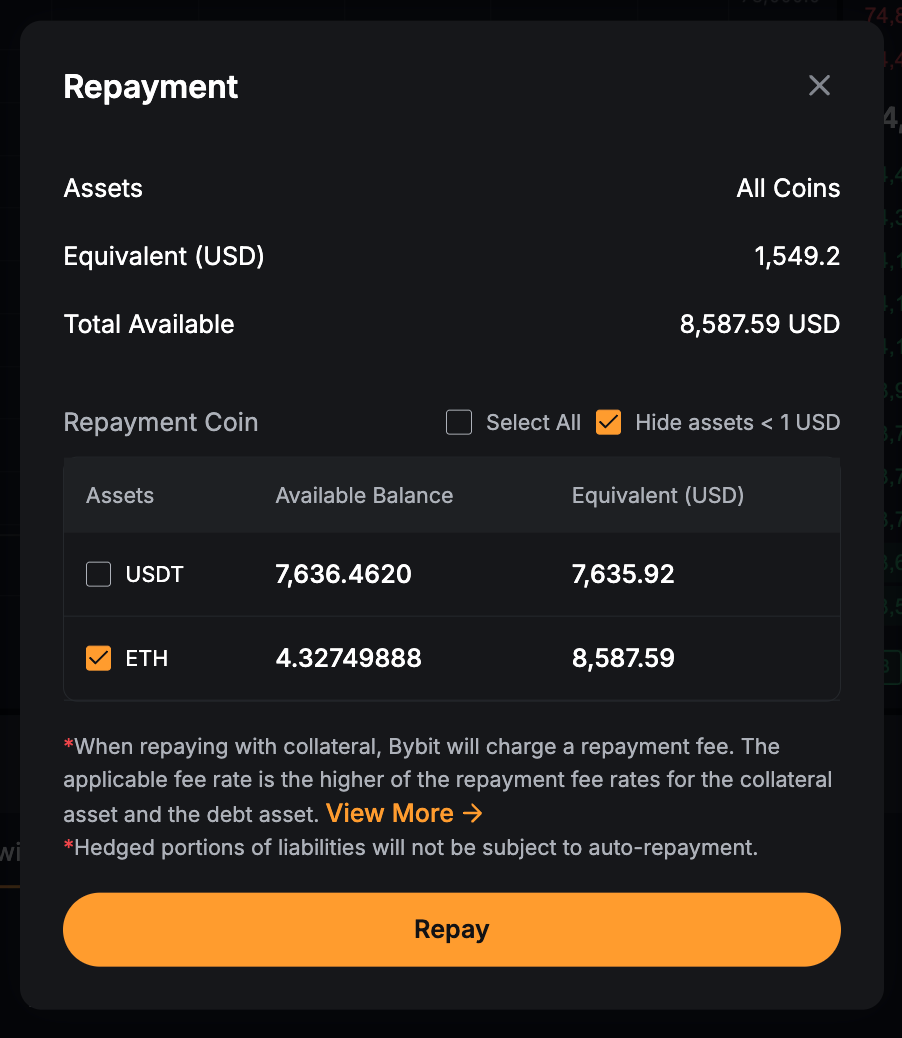
Task: Tick the Select All checkbox
Action: [x=459, y=422]
